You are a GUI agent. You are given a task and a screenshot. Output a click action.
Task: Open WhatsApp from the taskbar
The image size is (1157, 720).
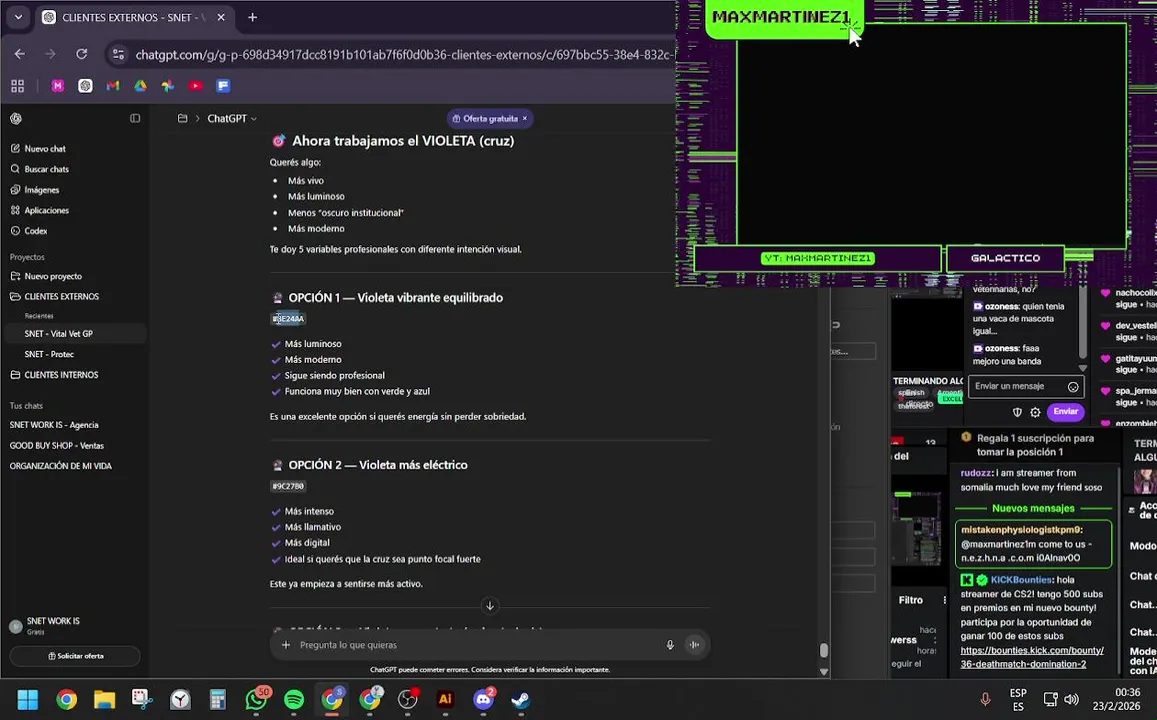(x=256, y=699)
